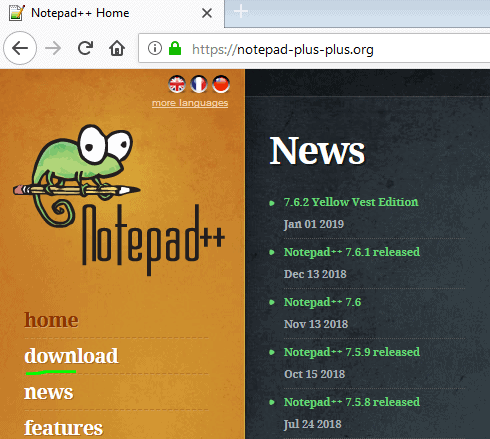Open the download menu item

point(71,356)
